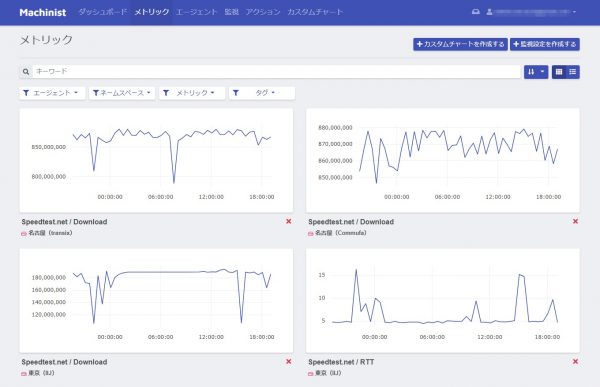Delete the 名古屋 (transix) Download metric

click(289, 221)
